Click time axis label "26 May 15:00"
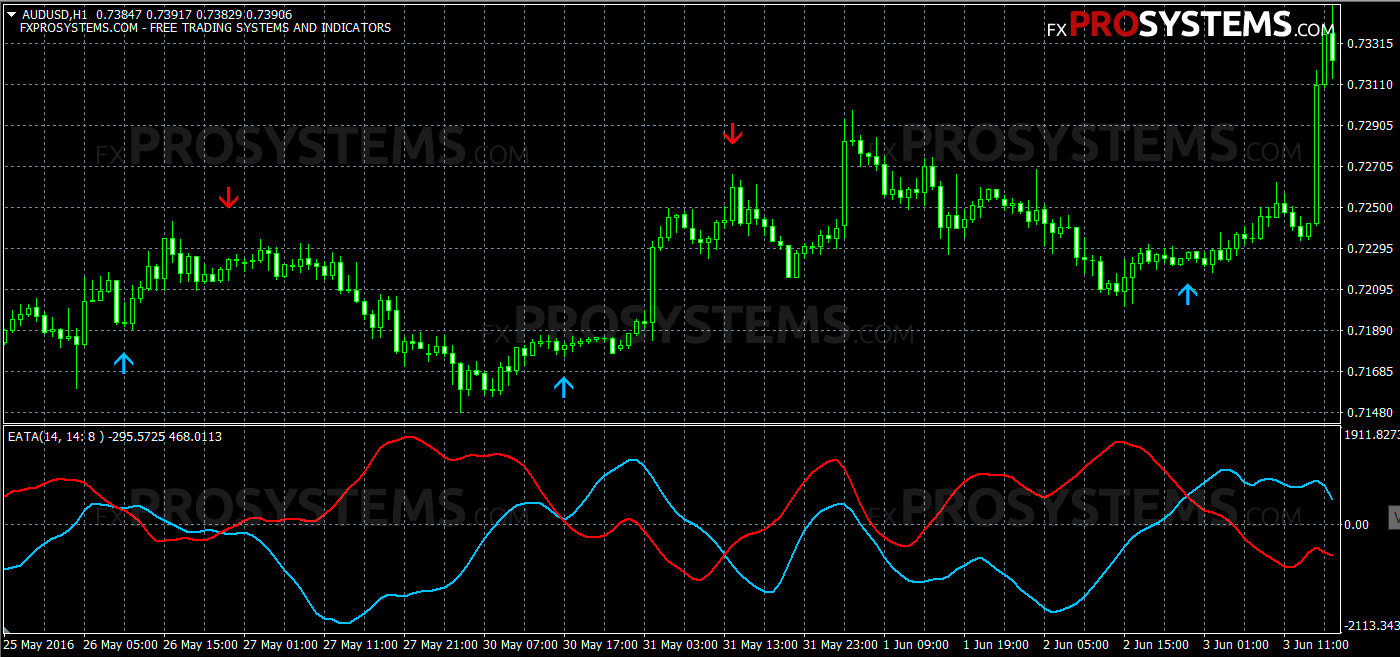Image resolution: width=1400 pixels, height=657 pixels. [x=200, y=644]
